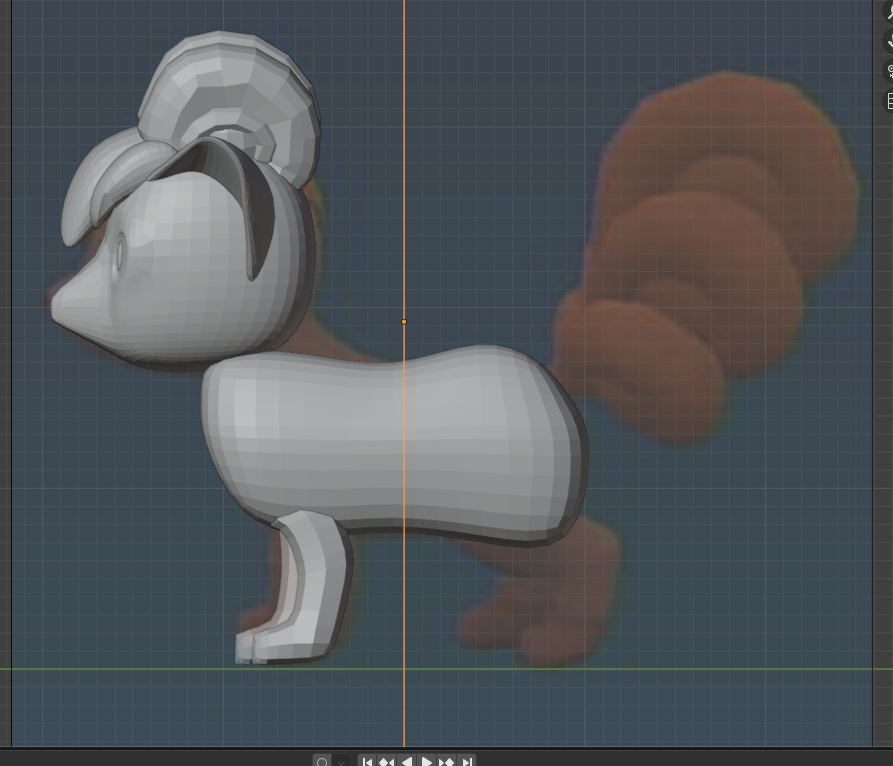The height and width of the screenshot is (766, 893).
Task: Jump to the last frame
Action: [466, 761]
